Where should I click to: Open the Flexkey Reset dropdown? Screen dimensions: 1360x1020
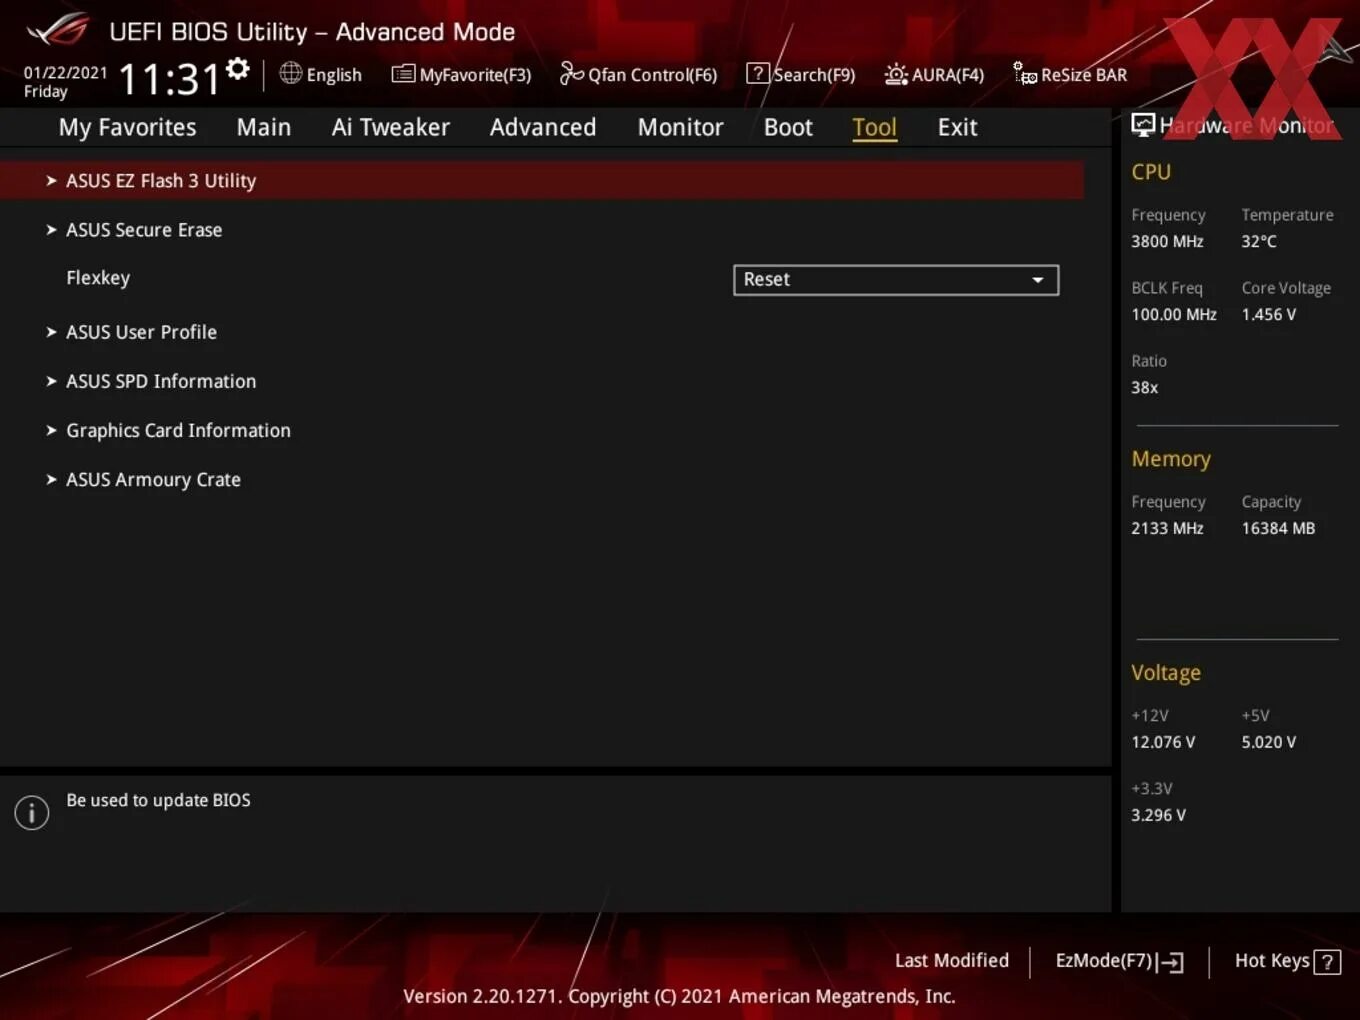(x=896, y=280)
